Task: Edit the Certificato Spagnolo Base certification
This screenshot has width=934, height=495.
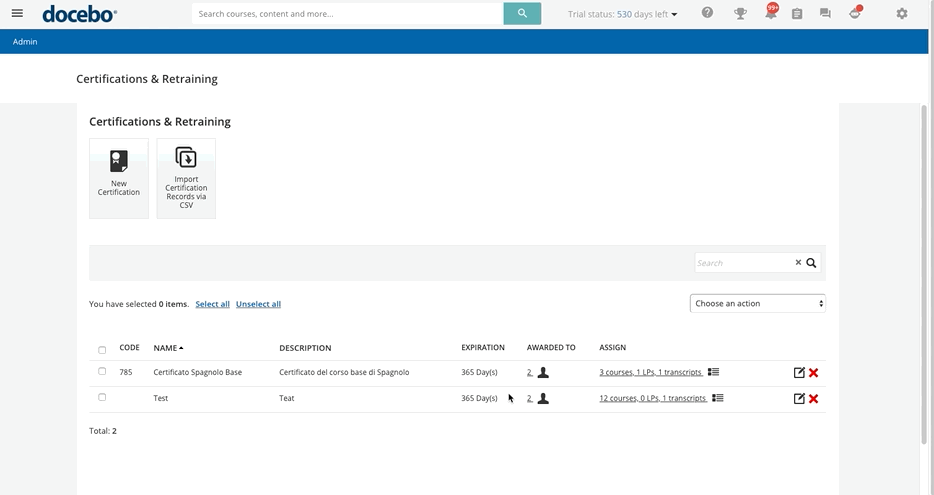Action: [x=799, y=372]
